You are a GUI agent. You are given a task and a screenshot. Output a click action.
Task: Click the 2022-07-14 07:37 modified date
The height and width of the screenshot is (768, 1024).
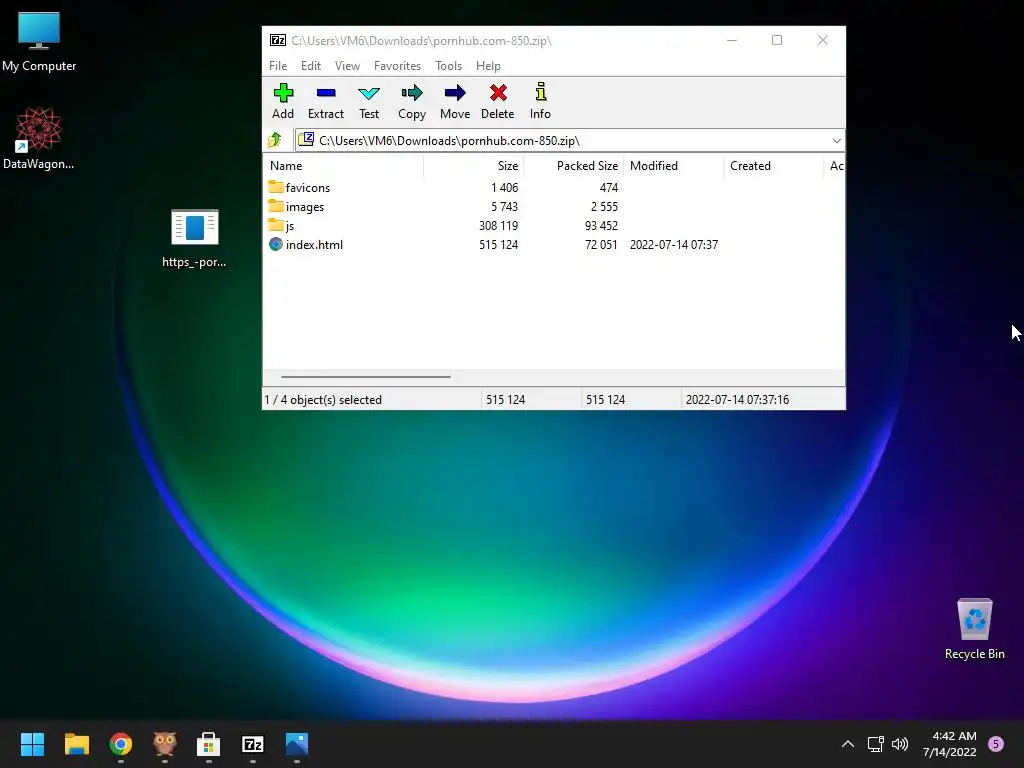pyautogui.click(x=673, y=245)
